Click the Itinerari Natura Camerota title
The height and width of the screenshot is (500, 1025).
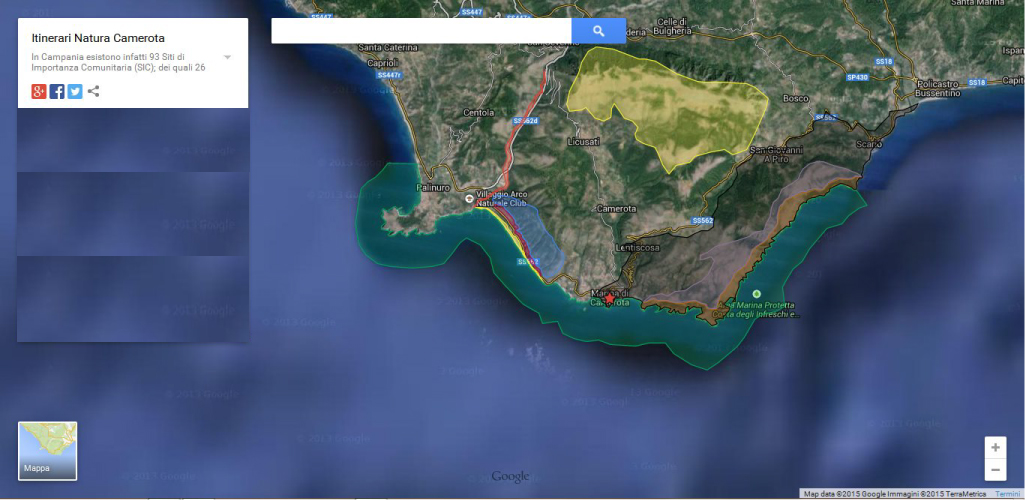coord(98,38)
